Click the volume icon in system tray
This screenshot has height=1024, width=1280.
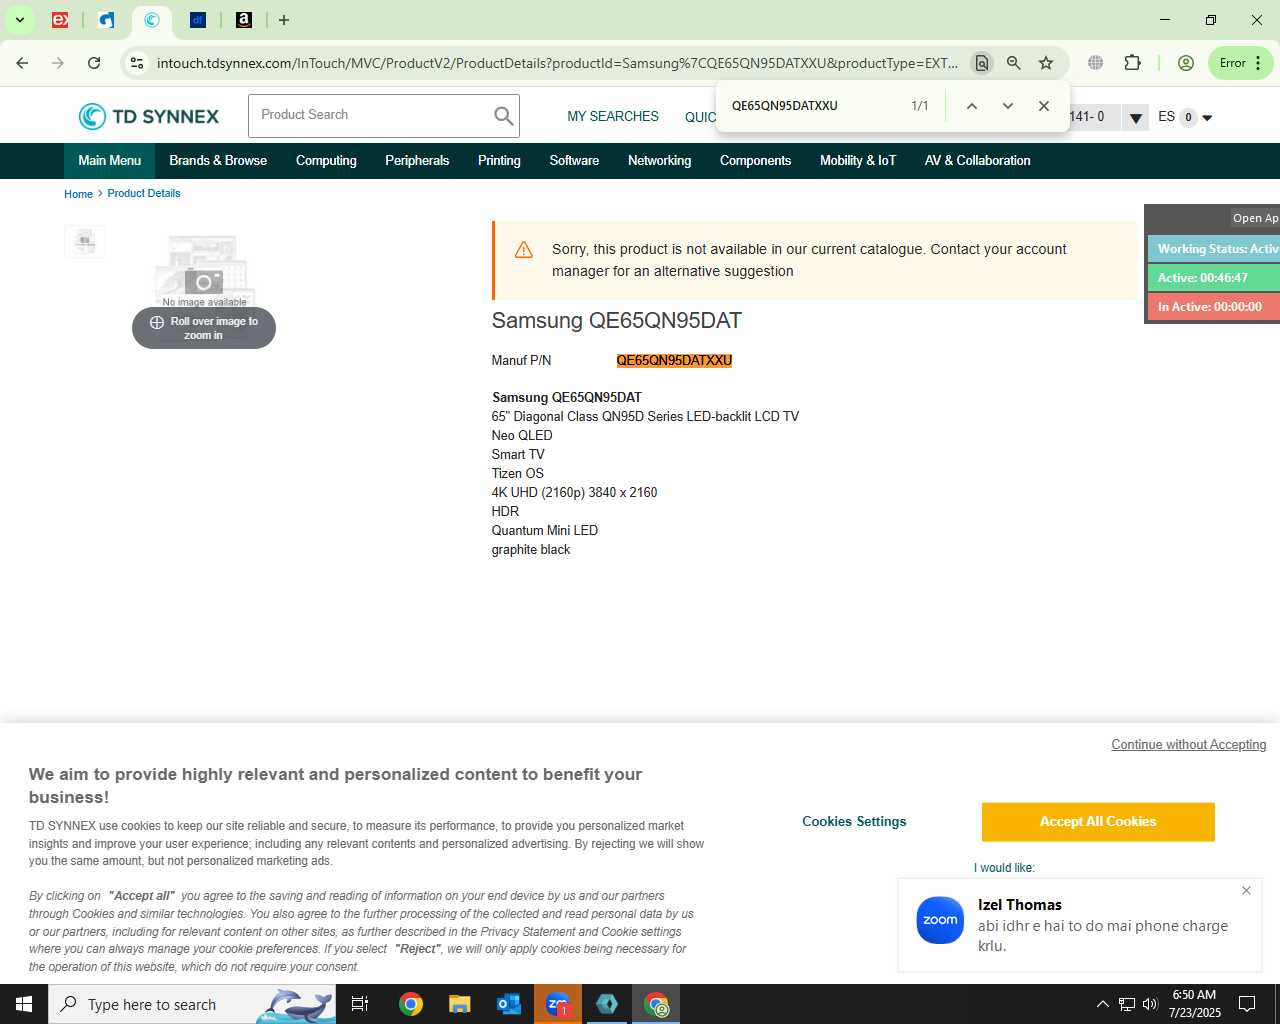pyautogui.click(x=1149, y=1004)
